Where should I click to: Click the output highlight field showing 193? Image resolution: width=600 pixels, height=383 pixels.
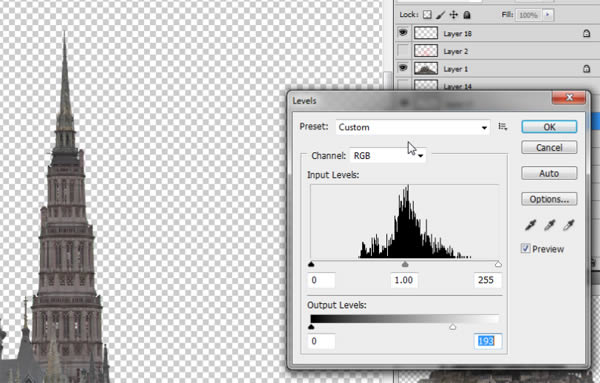click(487, 341)
